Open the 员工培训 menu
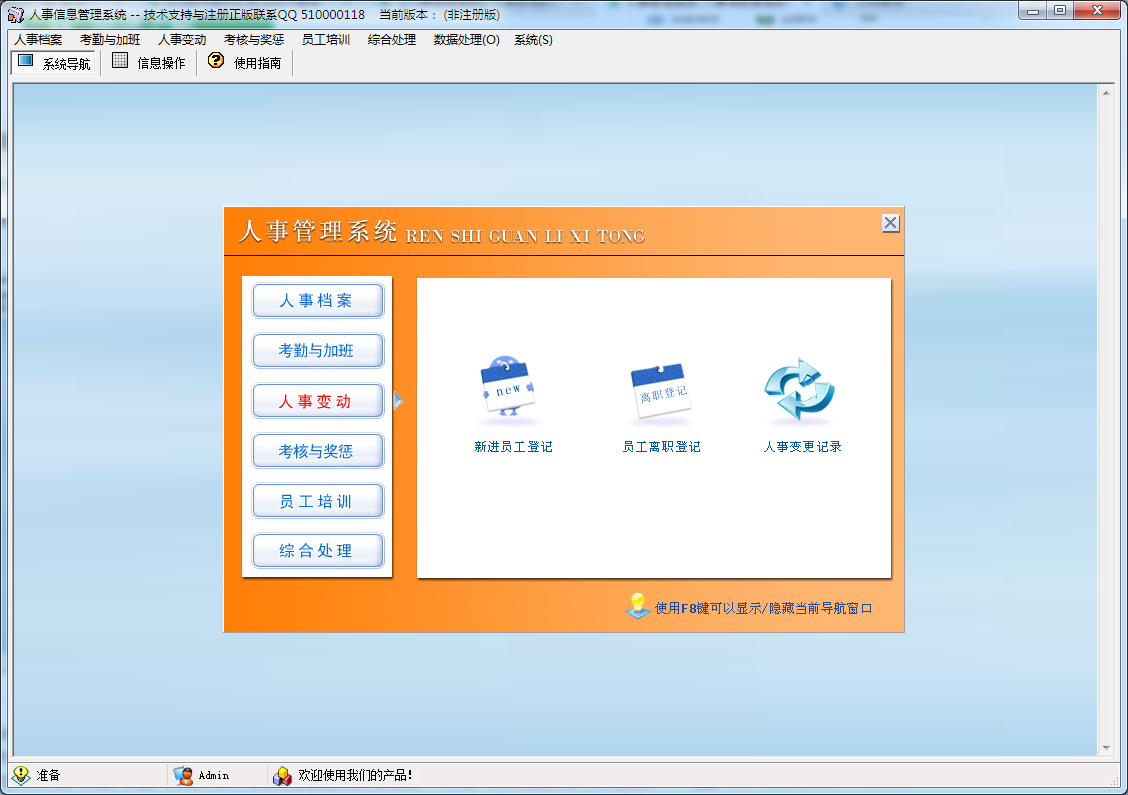The height and width of the screenshot is (795, 1128). coord(326,40)
